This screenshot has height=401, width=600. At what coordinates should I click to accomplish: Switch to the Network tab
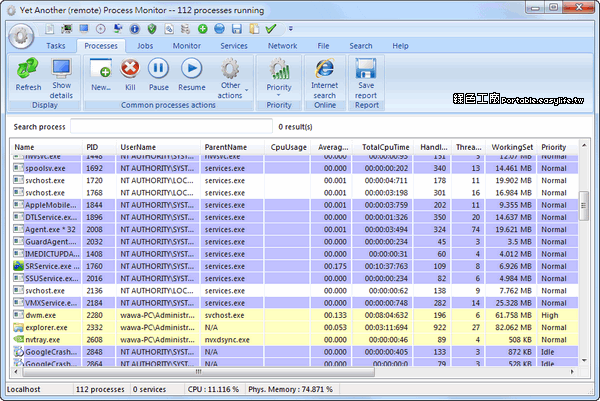282,46
